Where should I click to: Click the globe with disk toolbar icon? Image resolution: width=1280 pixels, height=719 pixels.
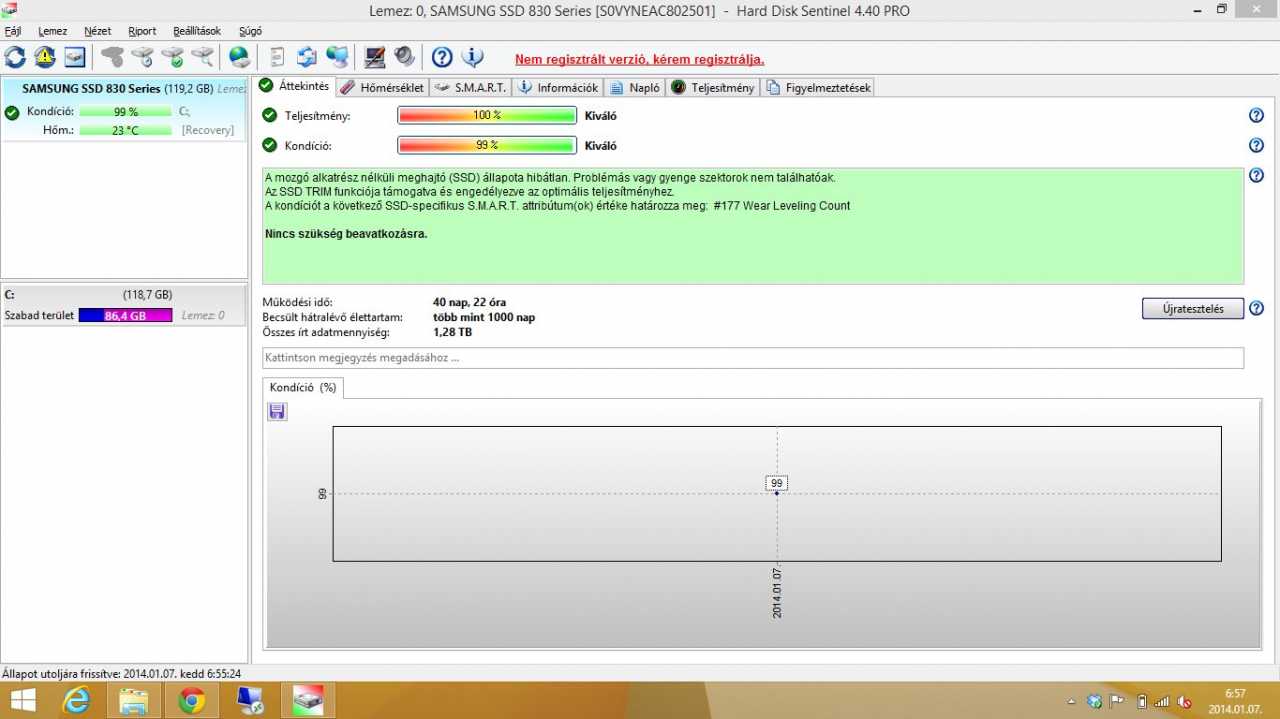pos(240,57)
